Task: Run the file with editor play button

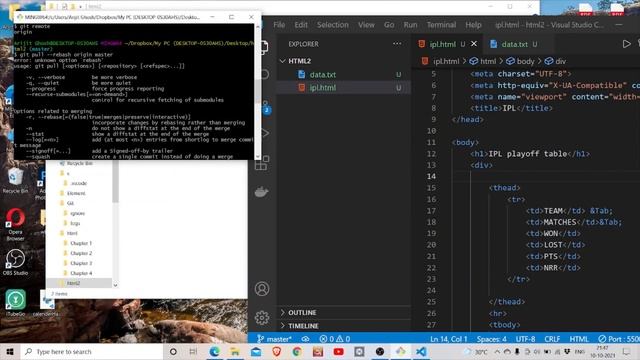Action: (626, 44)
